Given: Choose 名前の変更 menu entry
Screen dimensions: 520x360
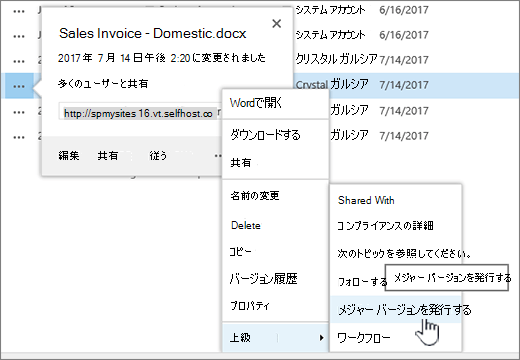Looking at the screenshot, I should (x=255, y=196).
